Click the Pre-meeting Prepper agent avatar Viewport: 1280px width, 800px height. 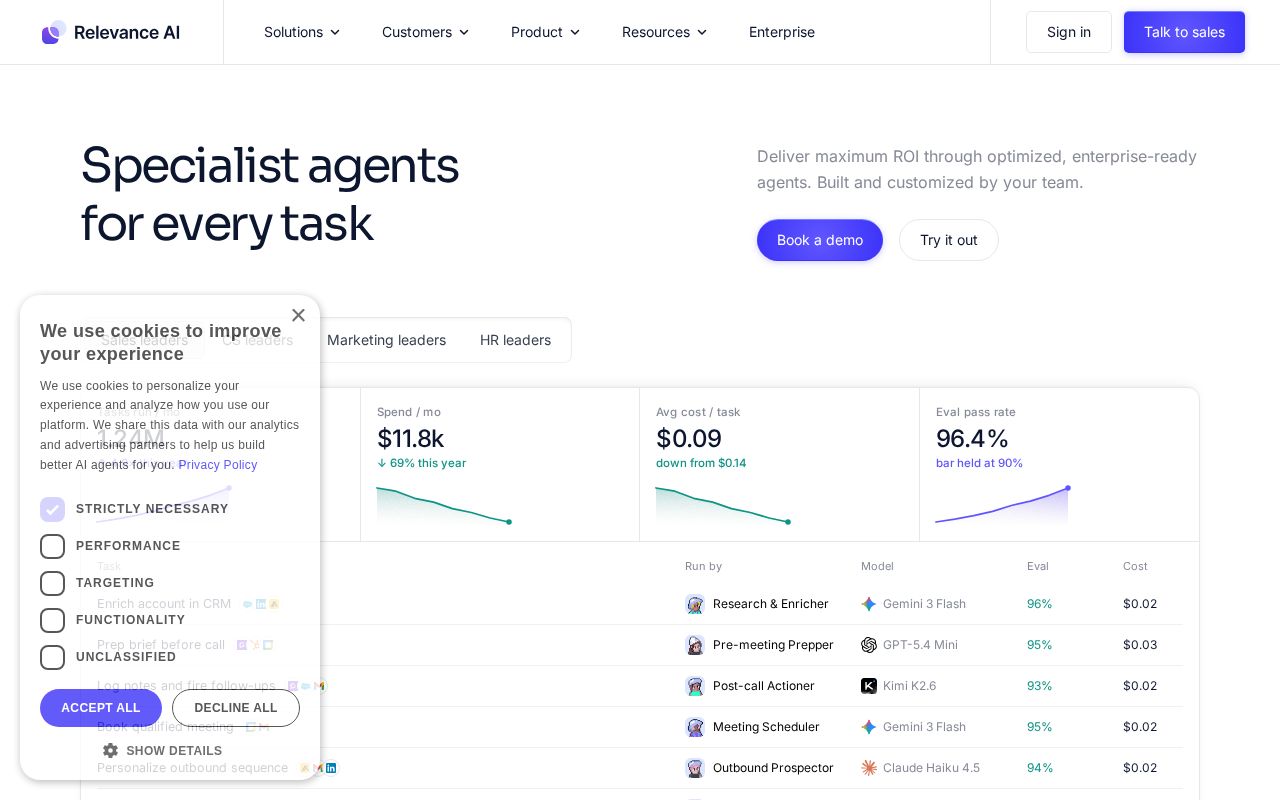click(x=695, y=645)
